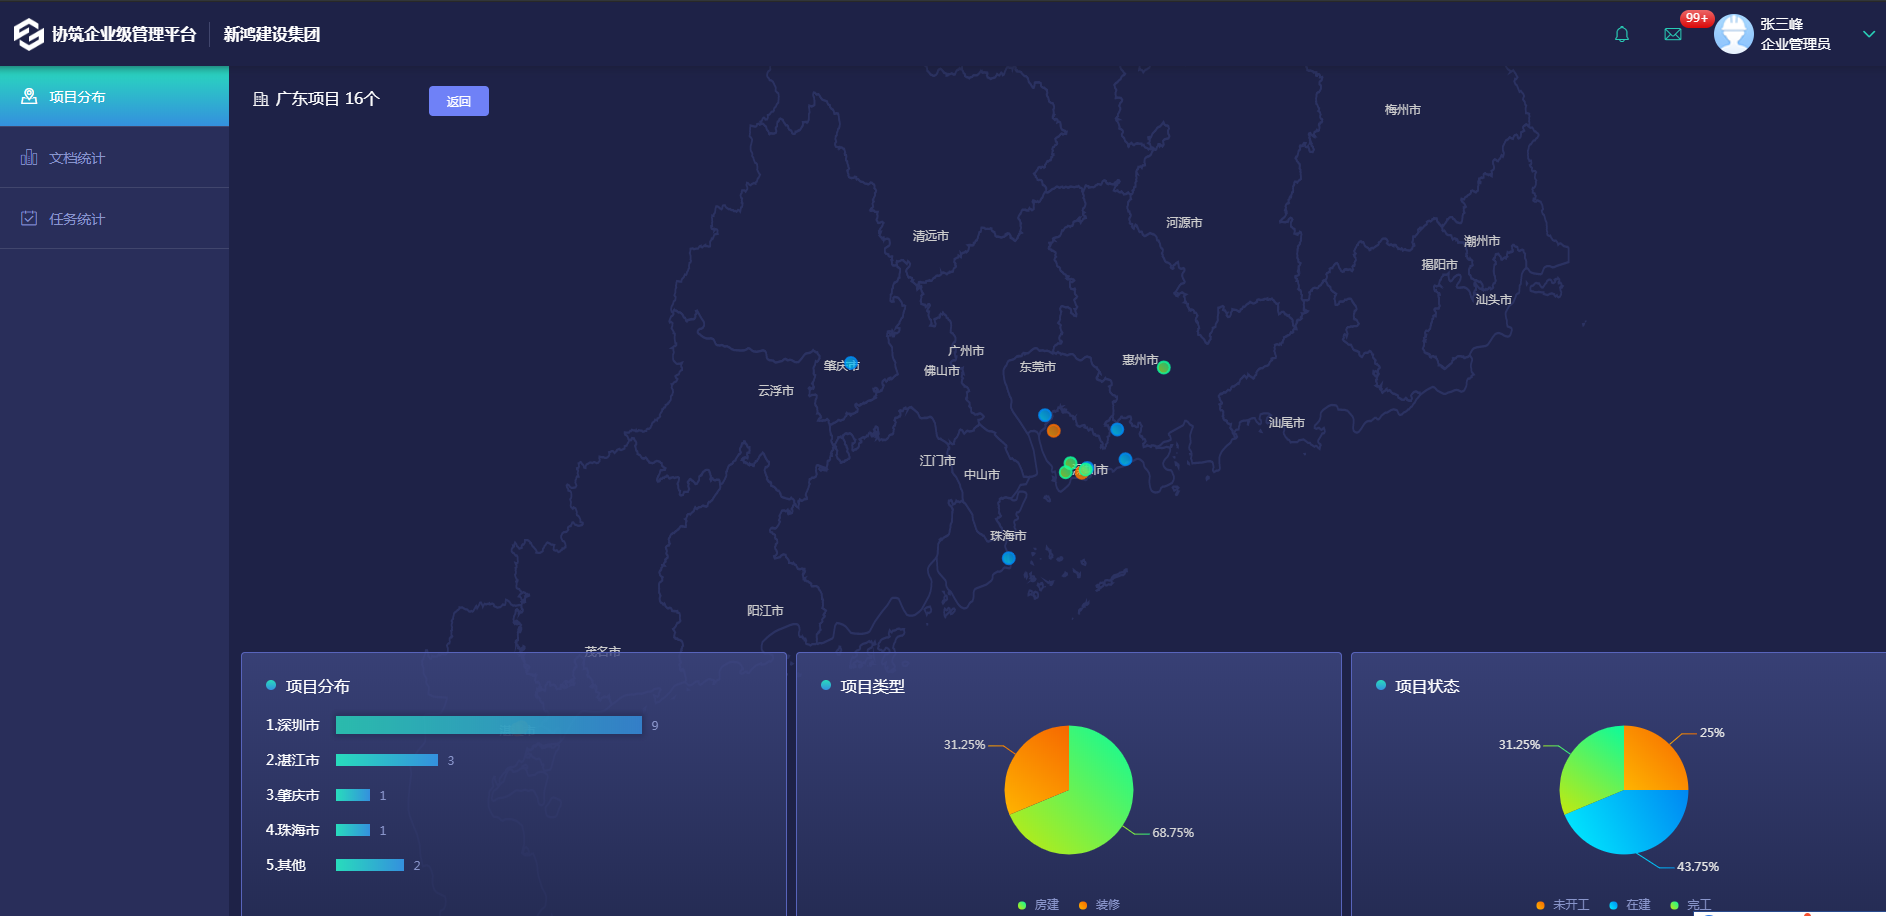Select the green project marker beside 惠州市

[x=1163, y=367]
